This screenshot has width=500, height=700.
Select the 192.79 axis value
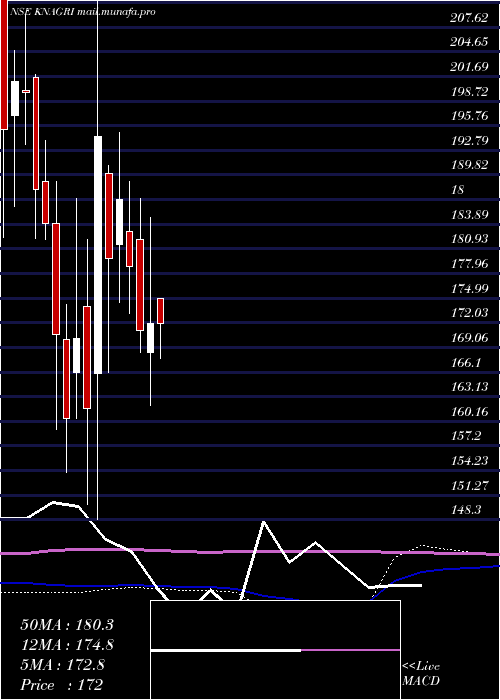click(x=470, y=141)
